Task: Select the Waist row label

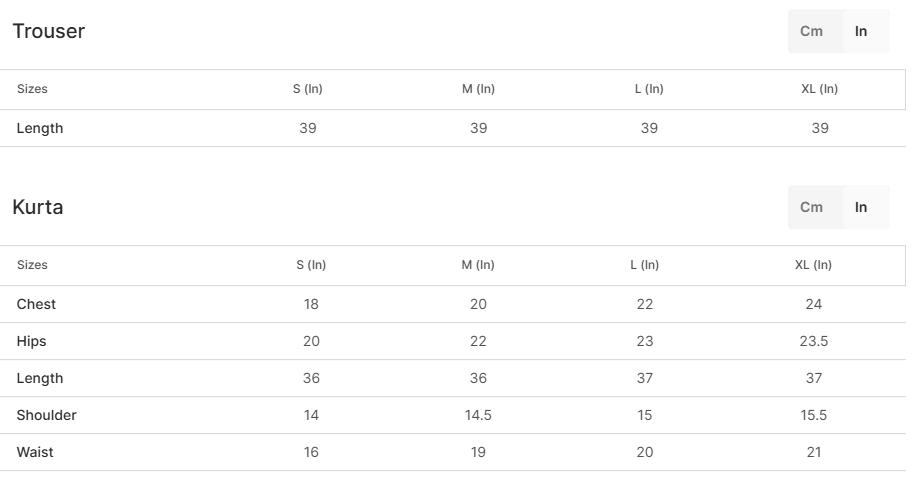Action: click(35, 452)
